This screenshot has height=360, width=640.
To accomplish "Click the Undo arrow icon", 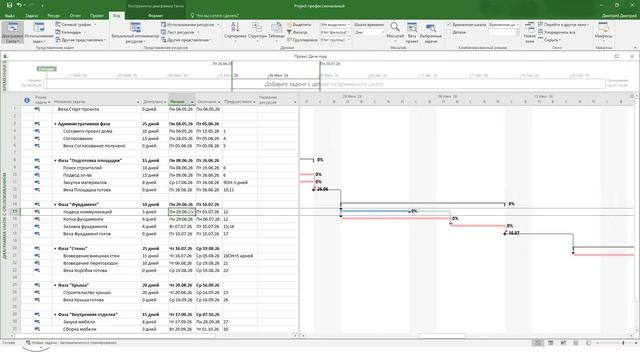I will pos(19,5).
